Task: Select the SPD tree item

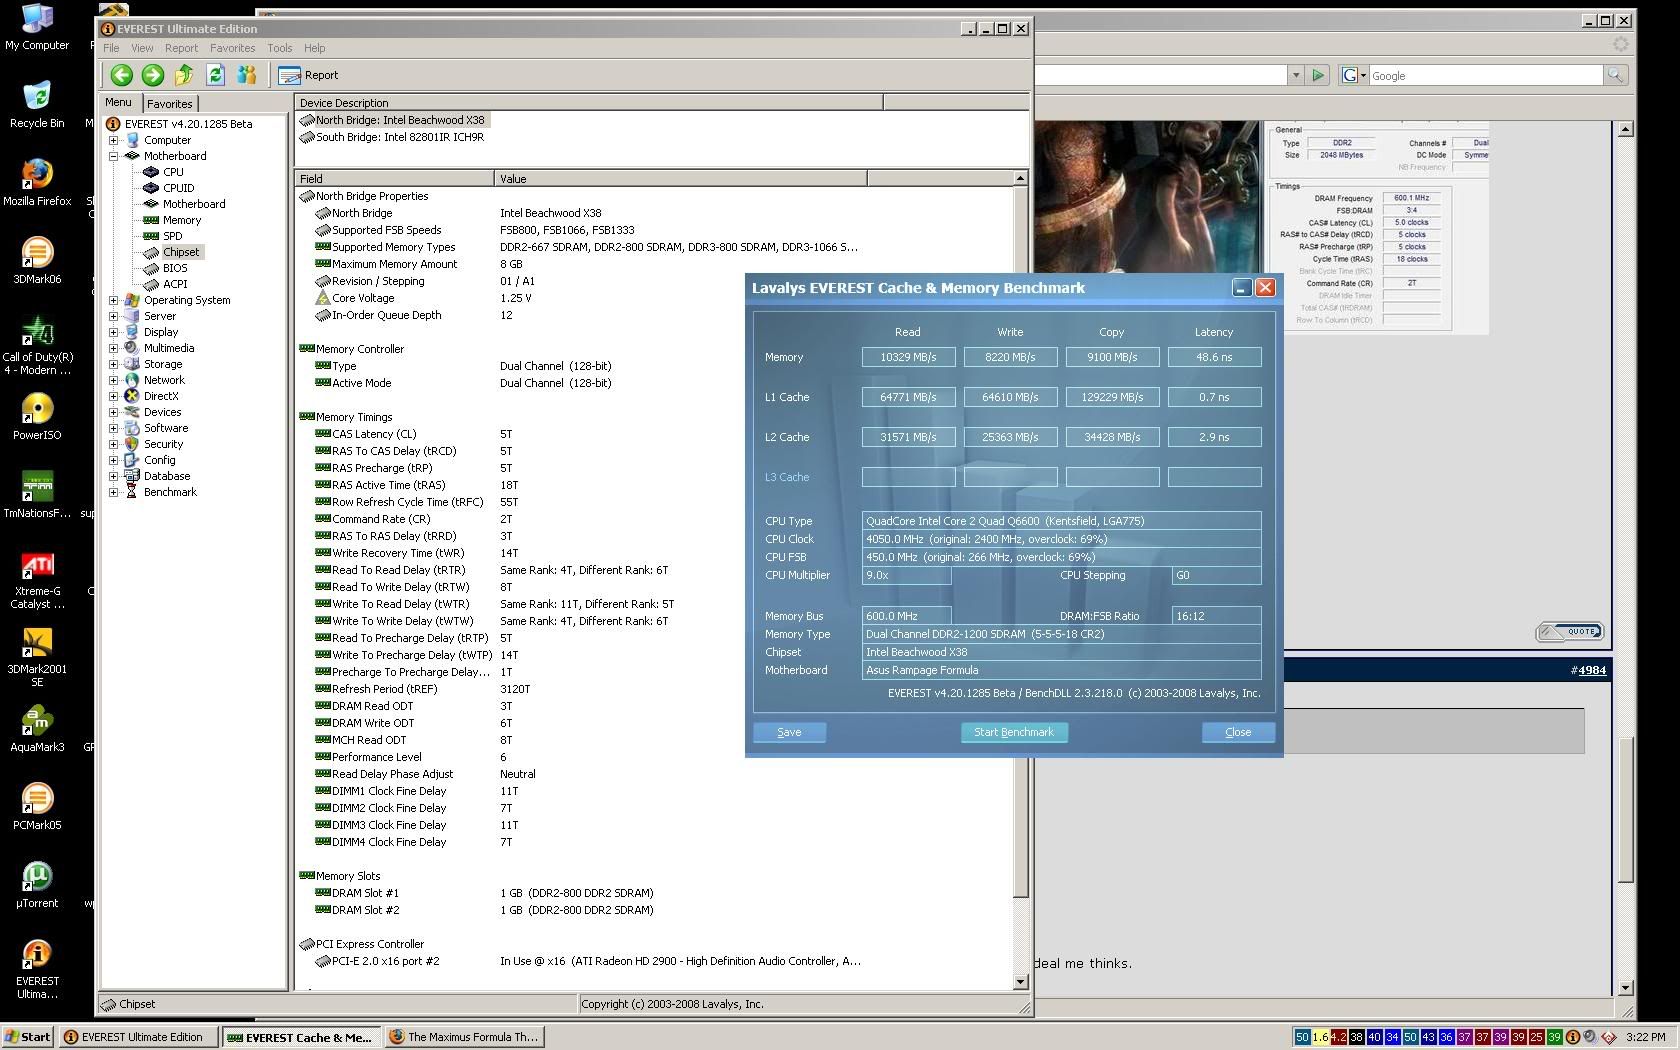Action: [172, 236]
